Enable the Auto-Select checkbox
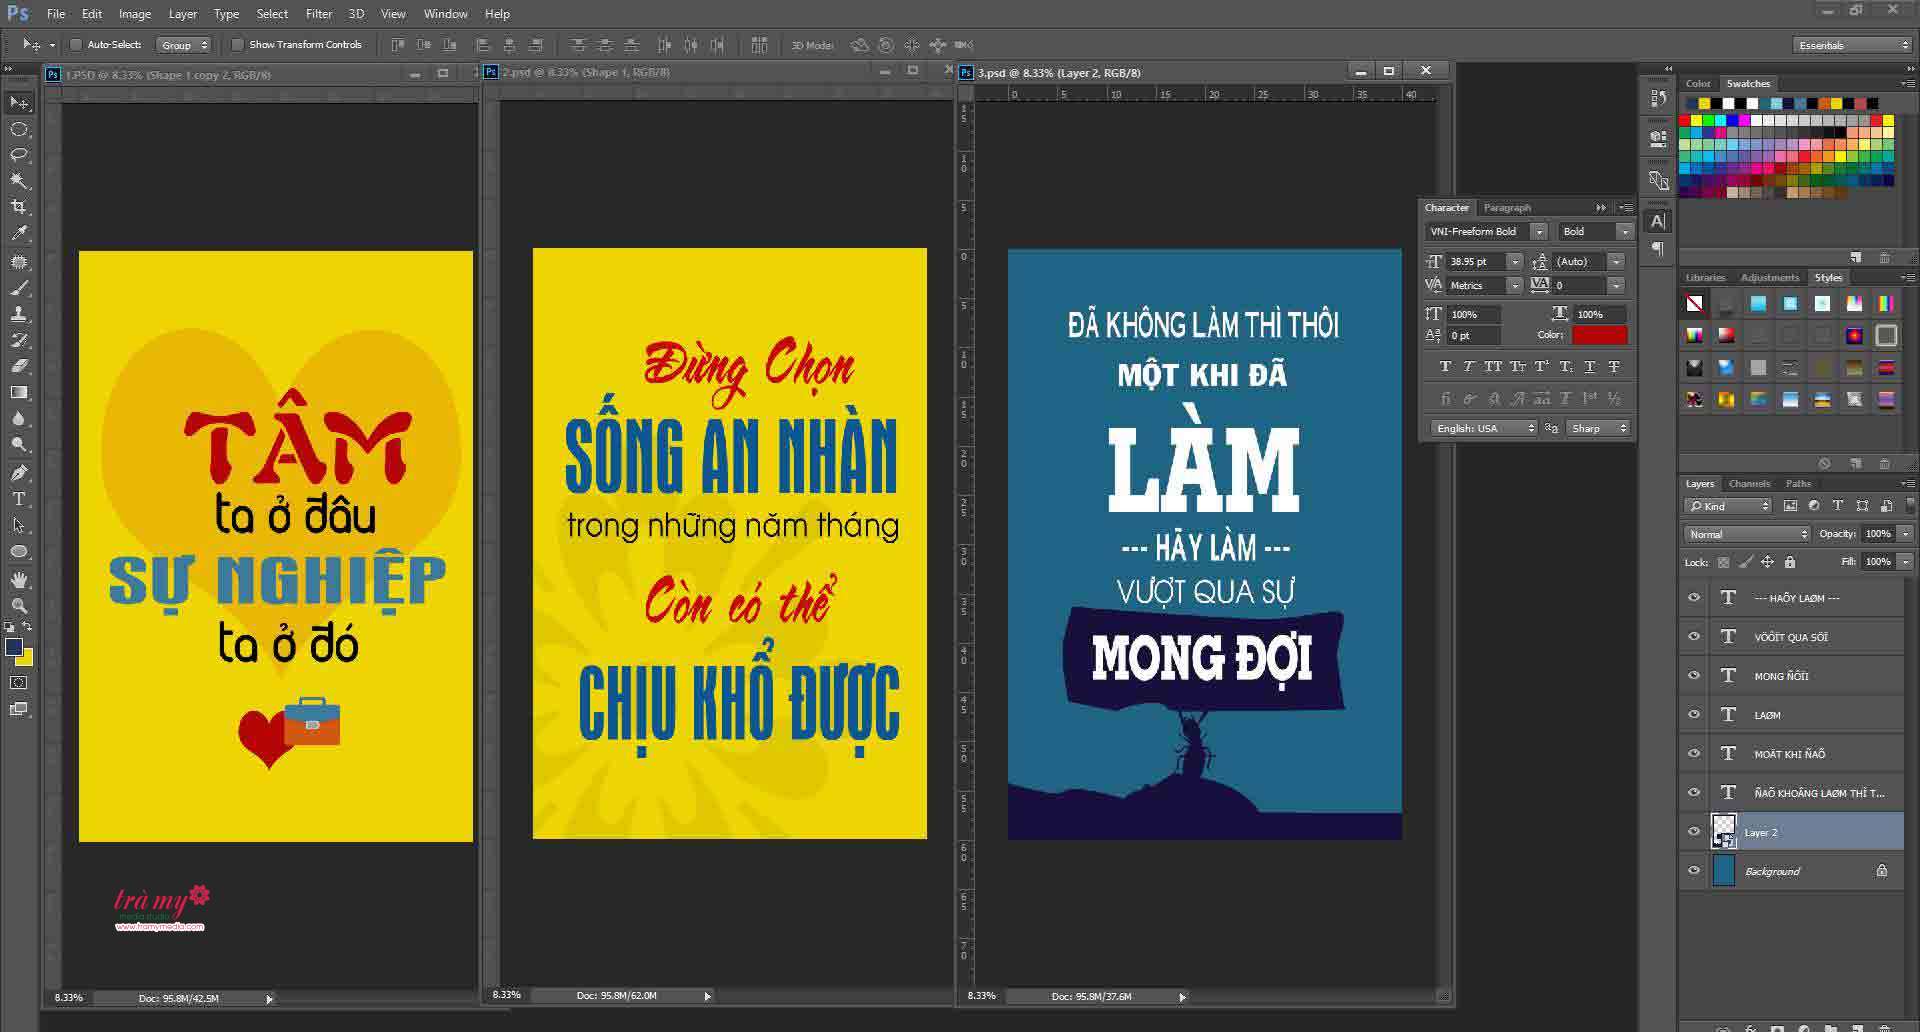This screenshot has height=1032, width=1920. point(76,45)
